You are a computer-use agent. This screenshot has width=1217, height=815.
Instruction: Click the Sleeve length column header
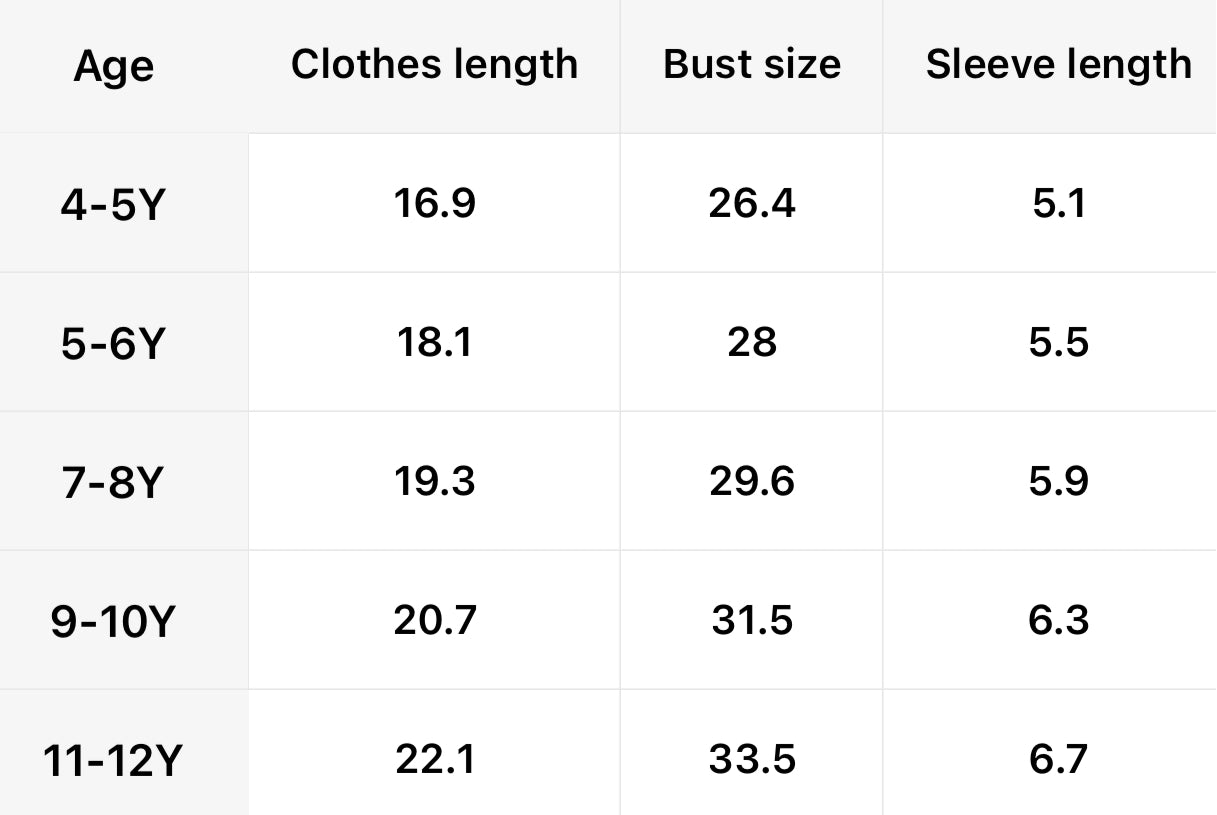(1058, 65)
